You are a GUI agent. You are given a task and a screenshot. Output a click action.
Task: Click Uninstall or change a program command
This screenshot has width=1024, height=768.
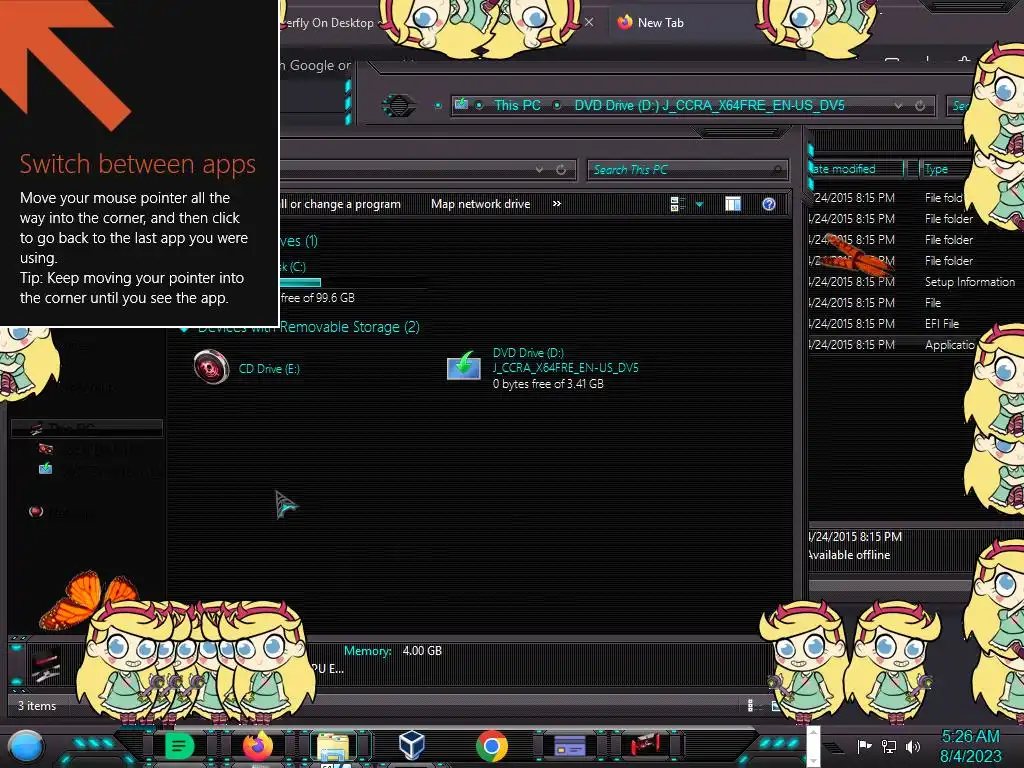(340, 204)
